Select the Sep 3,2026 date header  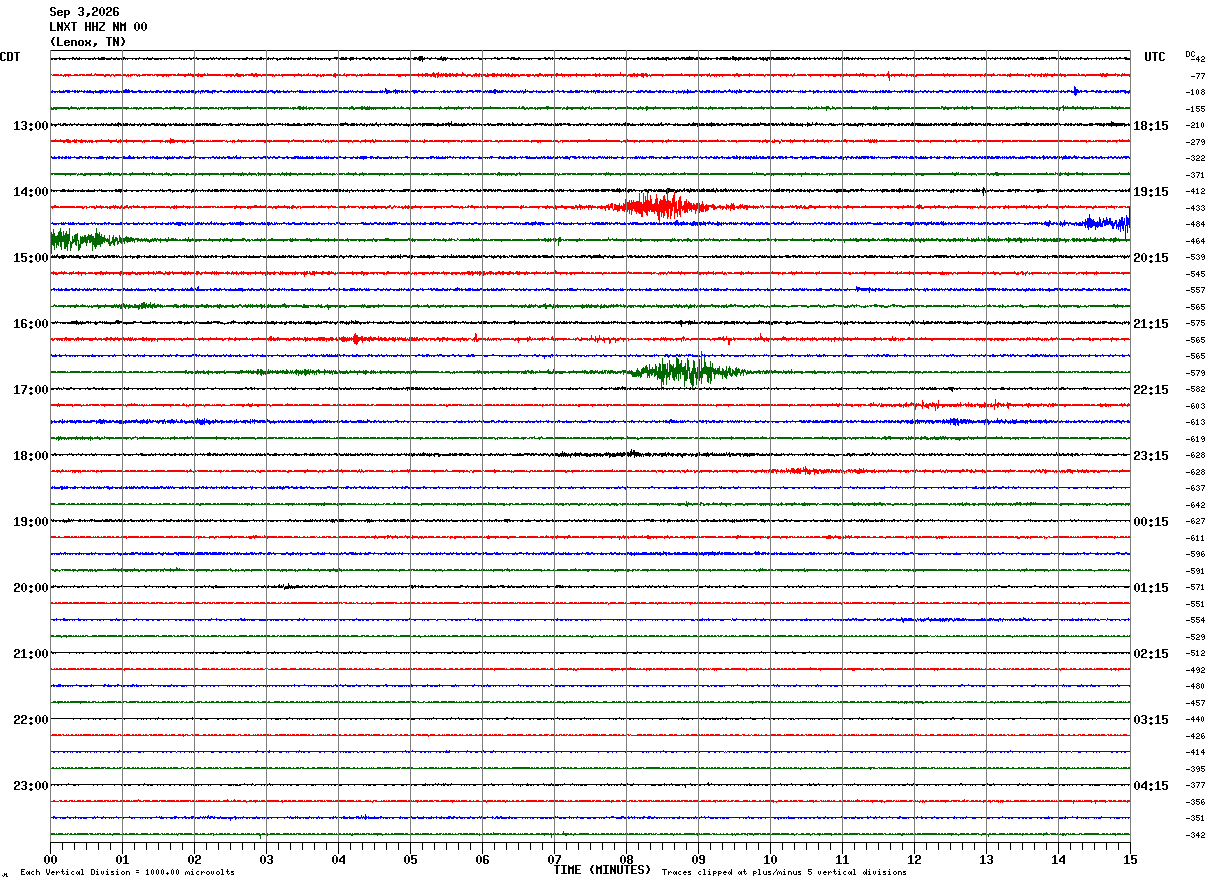[84, 12]
